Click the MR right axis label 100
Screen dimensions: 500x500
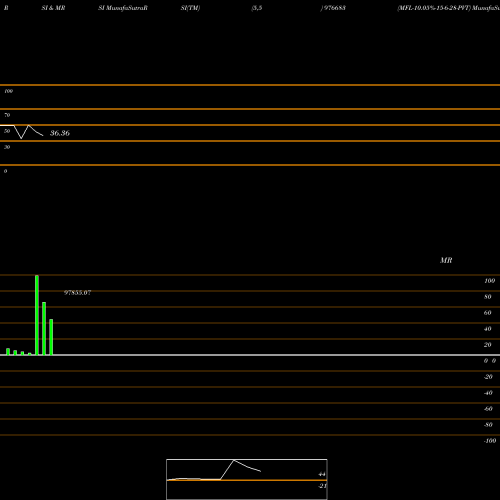tap(489, 281)
